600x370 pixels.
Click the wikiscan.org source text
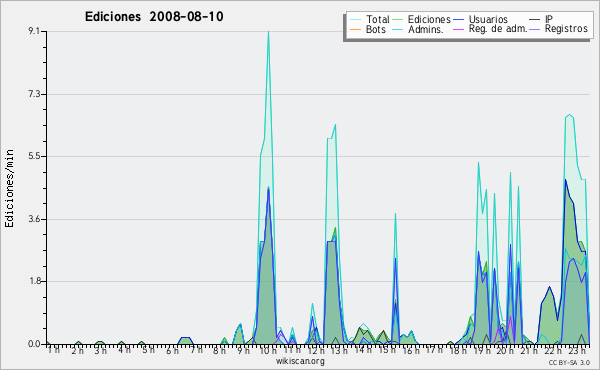[x=300, y=361]
